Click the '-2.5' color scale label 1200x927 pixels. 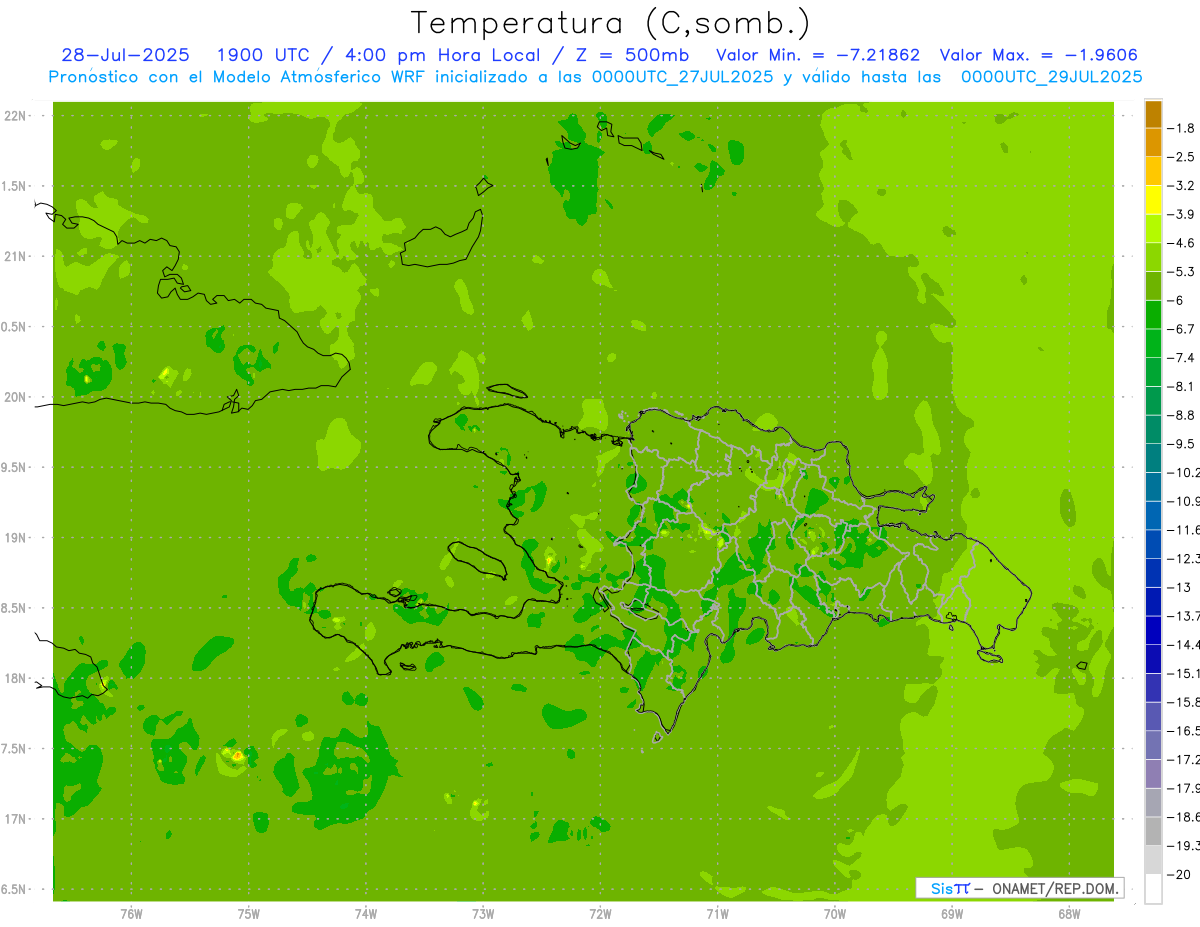click(1181, 157)
